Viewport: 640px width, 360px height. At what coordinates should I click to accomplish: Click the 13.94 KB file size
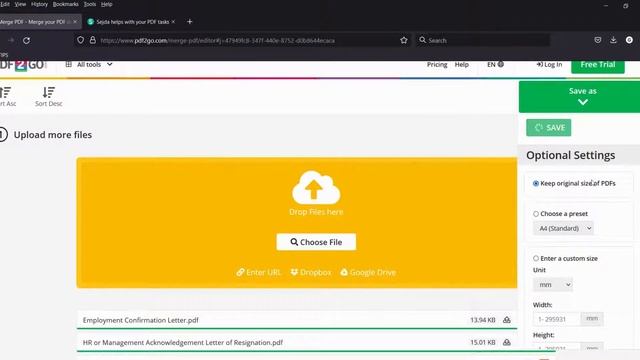click(x=482, y=320)
